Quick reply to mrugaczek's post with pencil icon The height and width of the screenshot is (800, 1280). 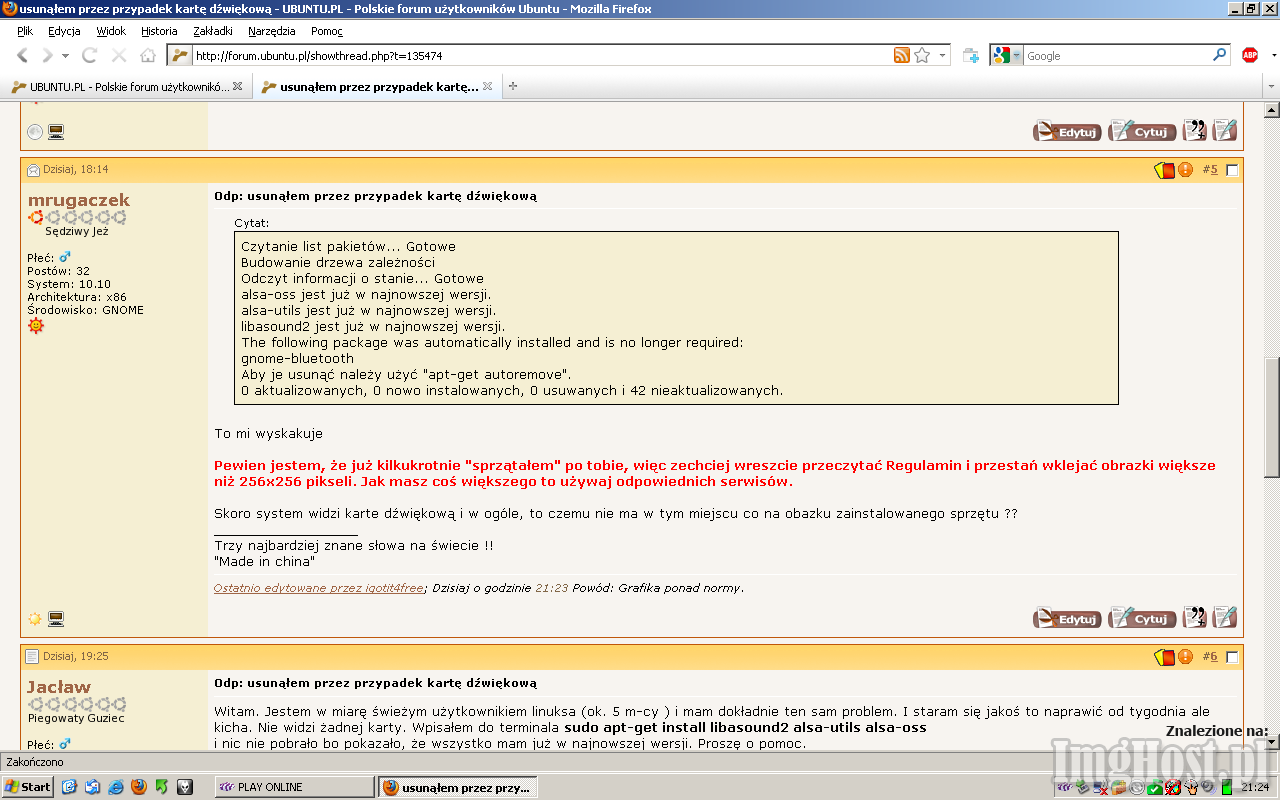point(1225,618)
